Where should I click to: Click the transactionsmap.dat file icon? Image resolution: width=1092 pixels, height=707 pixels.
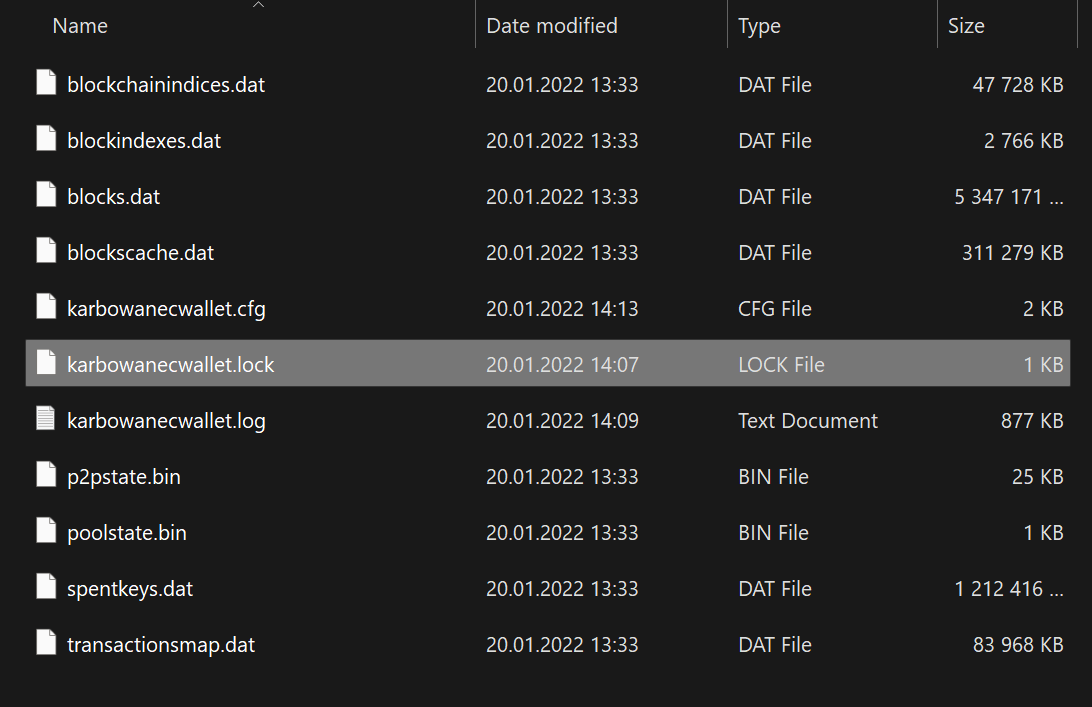[46, 642]
